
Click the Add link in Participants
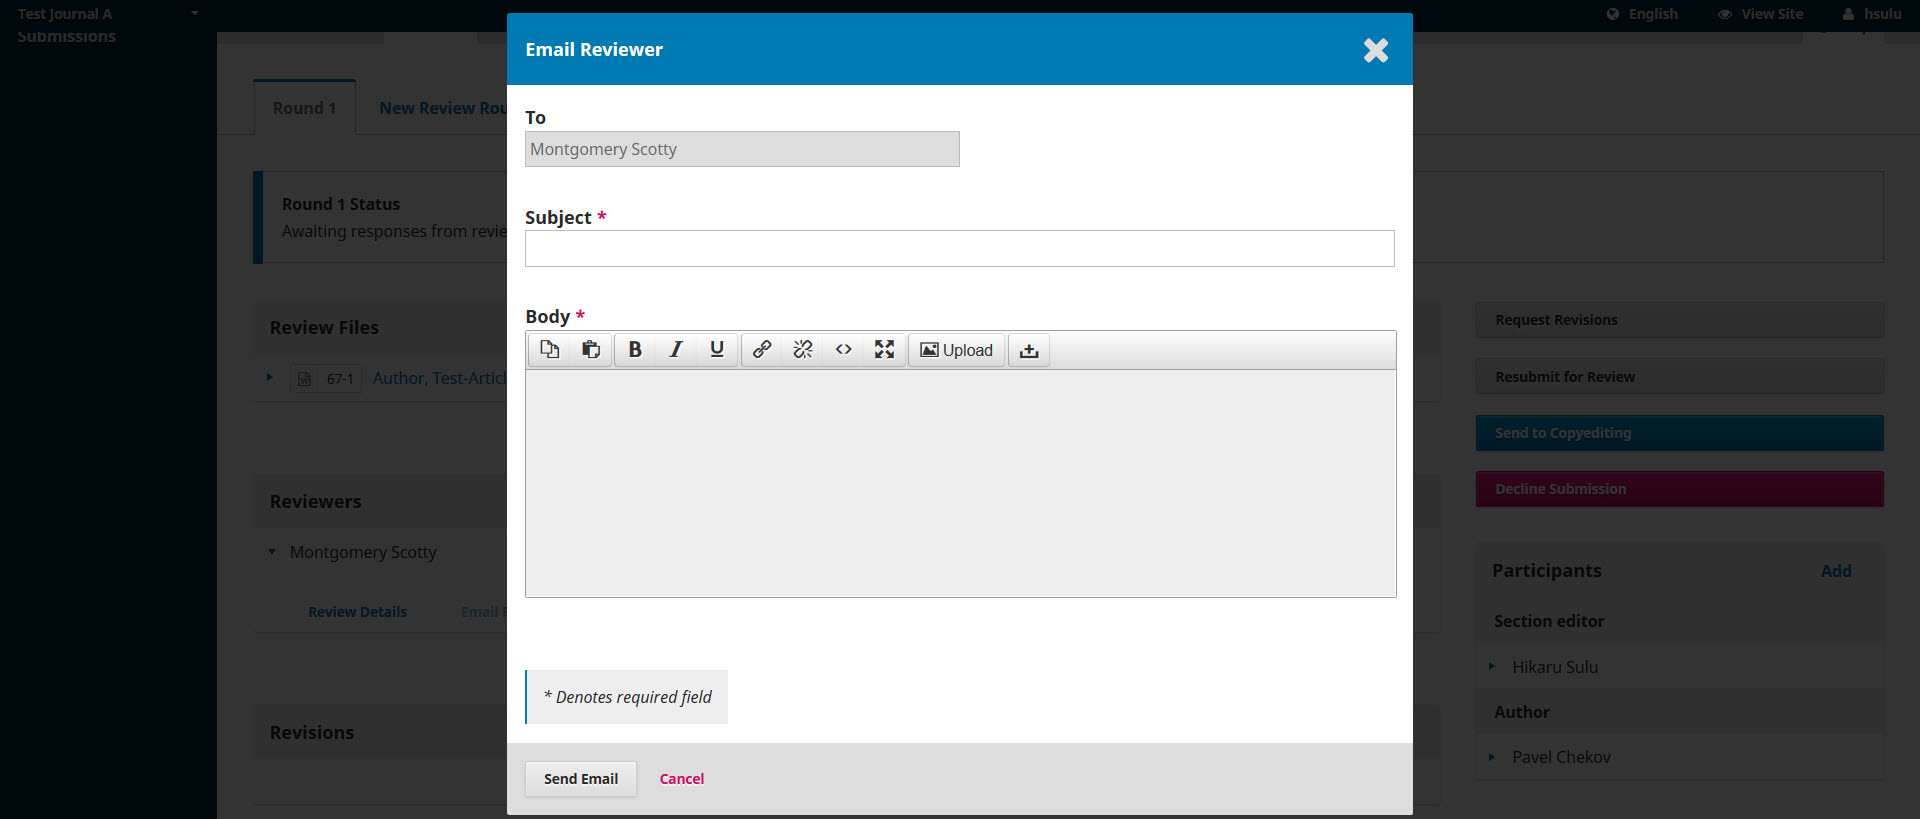1836,571
